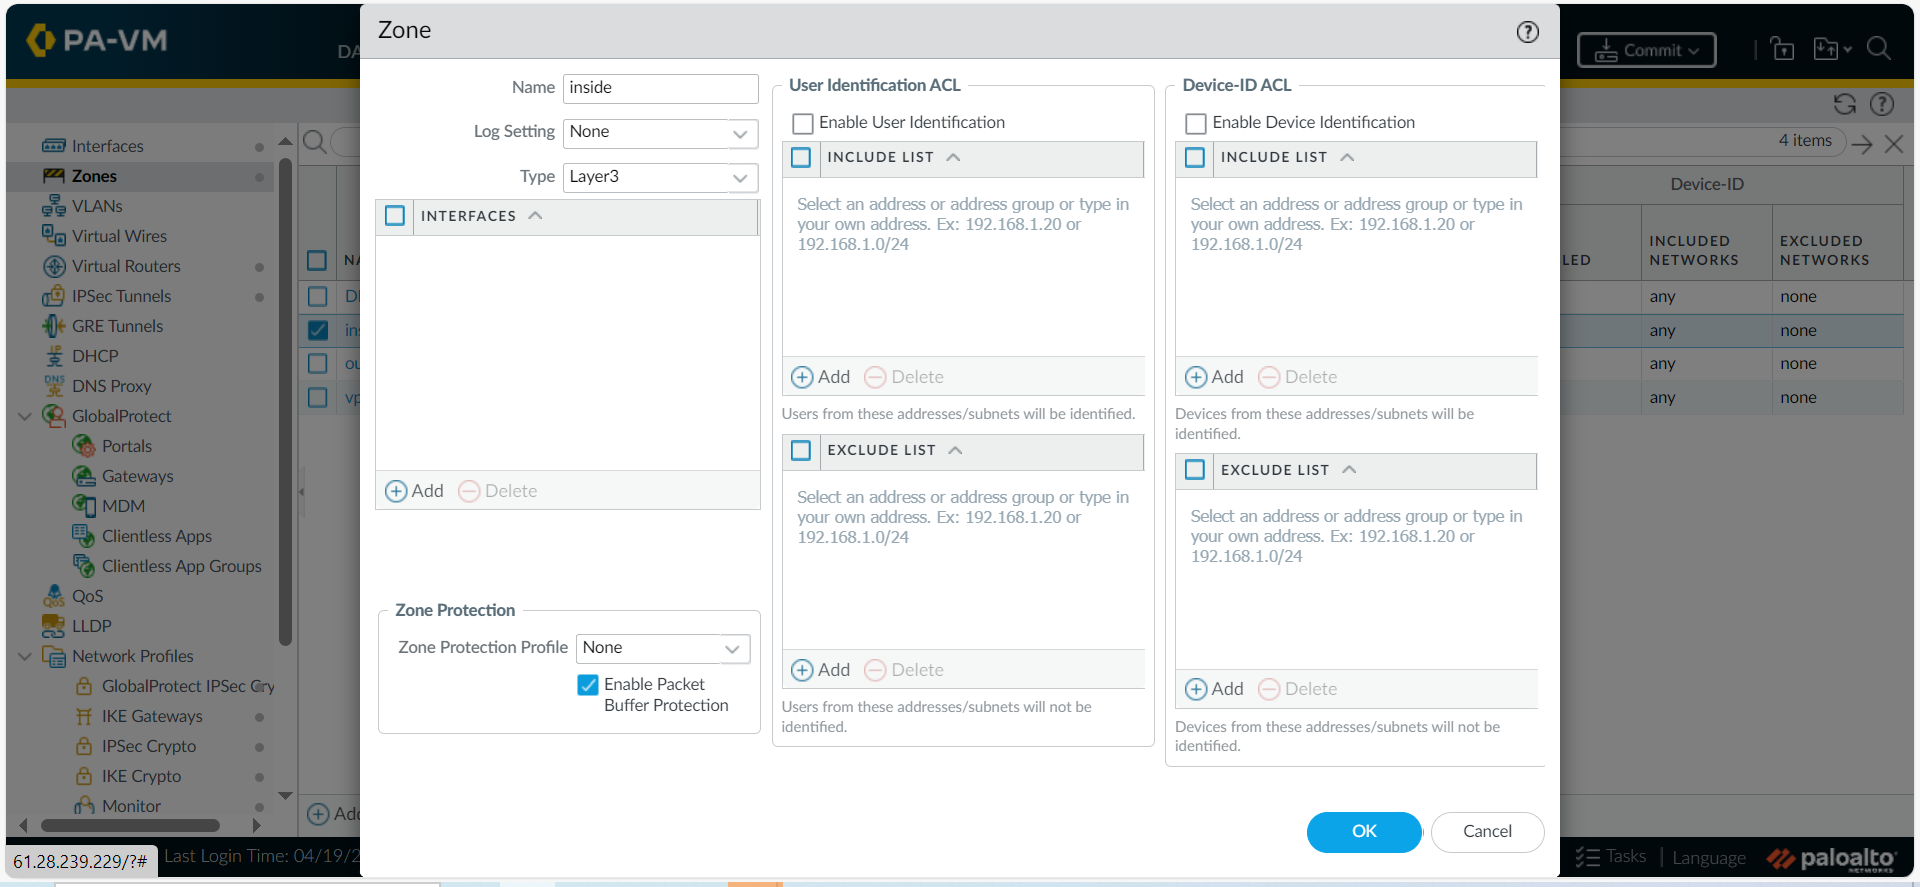This screenshot has width=1920, height=887.
Task: Enable Device Identification checkbox
Action: click(x=1195, y=123)
